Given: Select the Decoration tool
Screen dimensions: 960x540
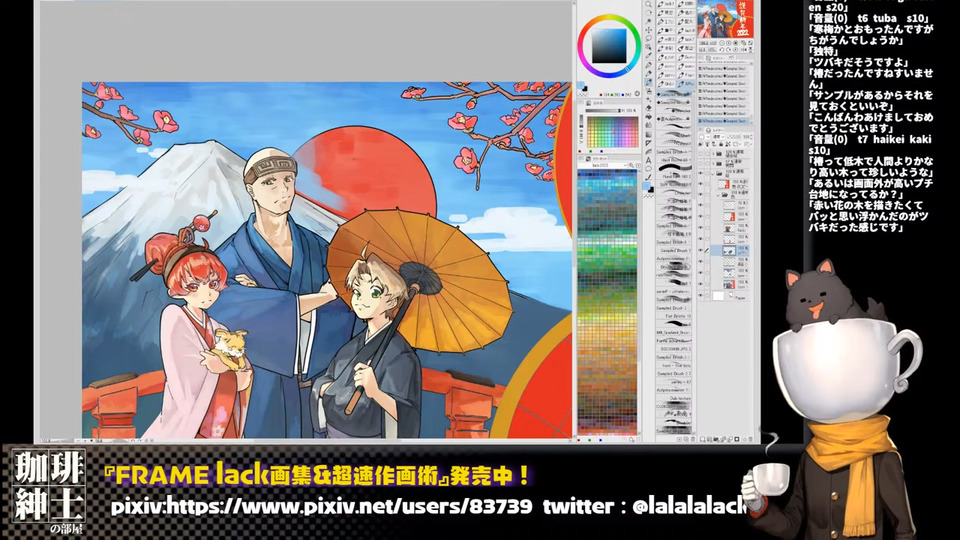Looking at the screenshot, I should click(x=648, y=99).
